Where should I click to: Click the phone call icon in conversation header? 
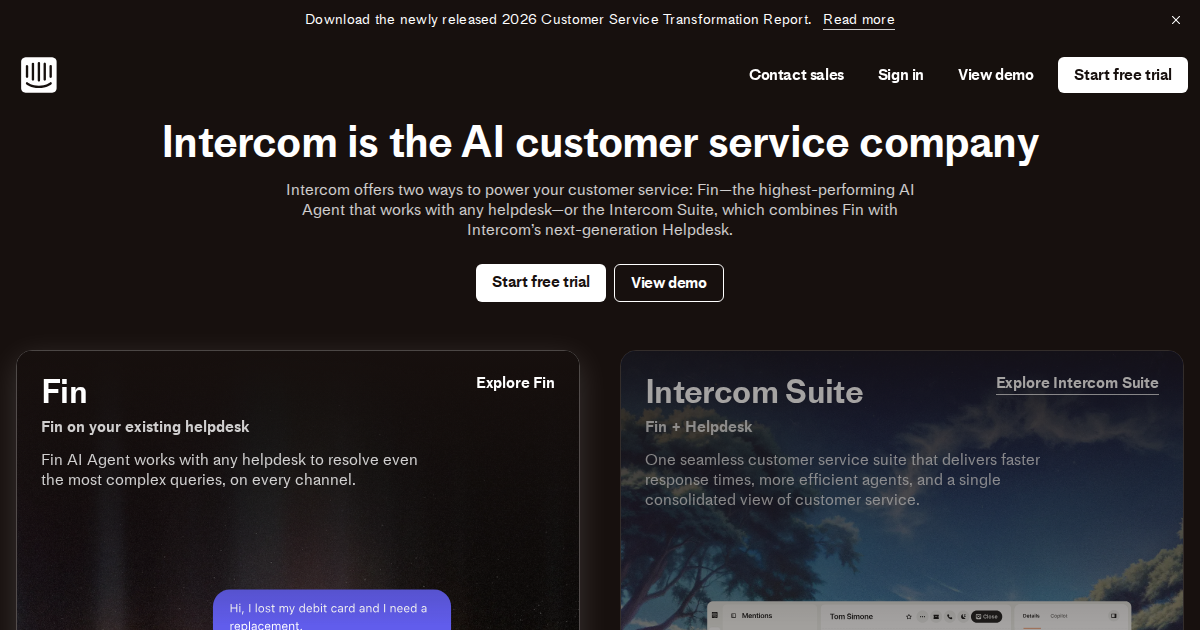point(950,616)
